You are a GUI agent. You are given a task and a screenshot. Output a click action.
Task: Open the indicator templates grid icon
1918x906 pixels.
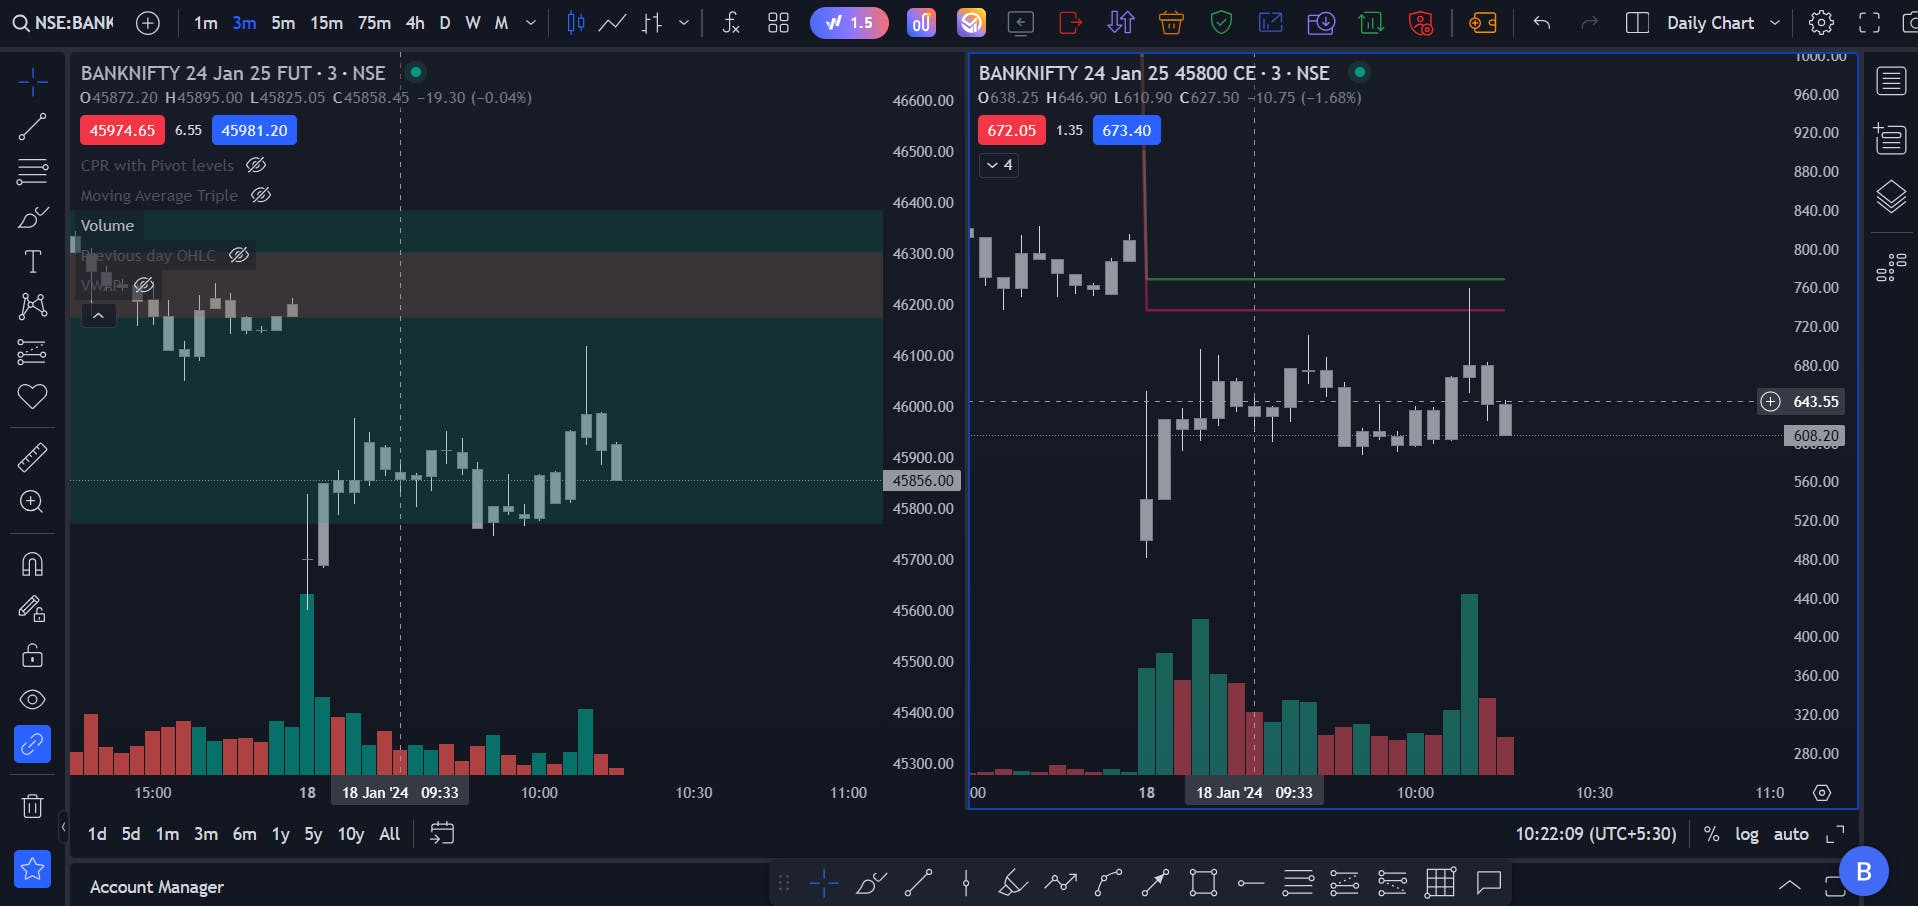click(x=778, y=23)
